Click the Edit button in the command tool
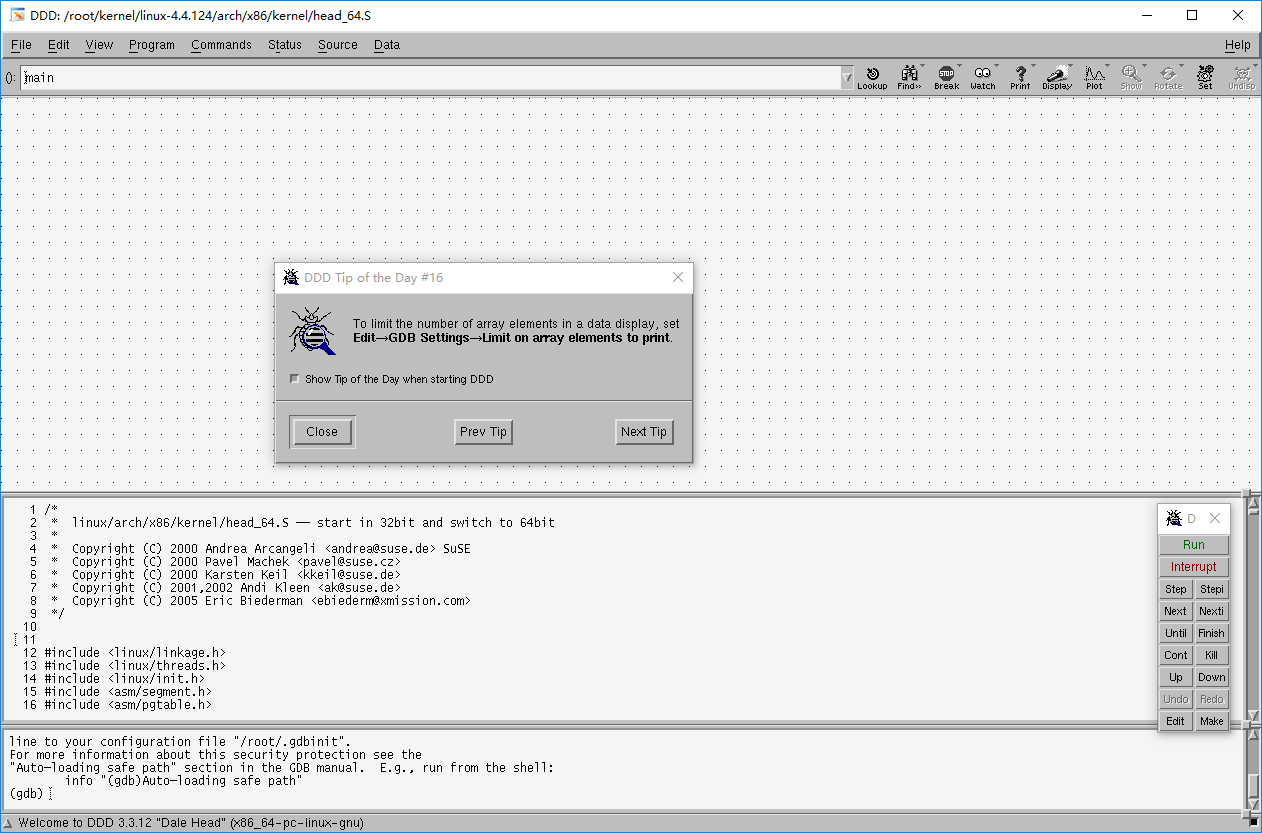The width and height of the screenshot is (1262, 833). pyautogui.click(x=1176, y=721)
